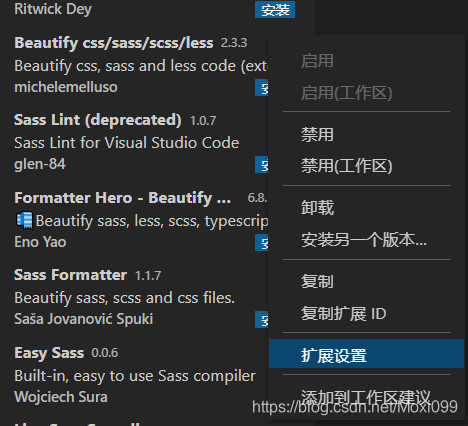Open 扩展设置 from the context menu

point(366,354)
